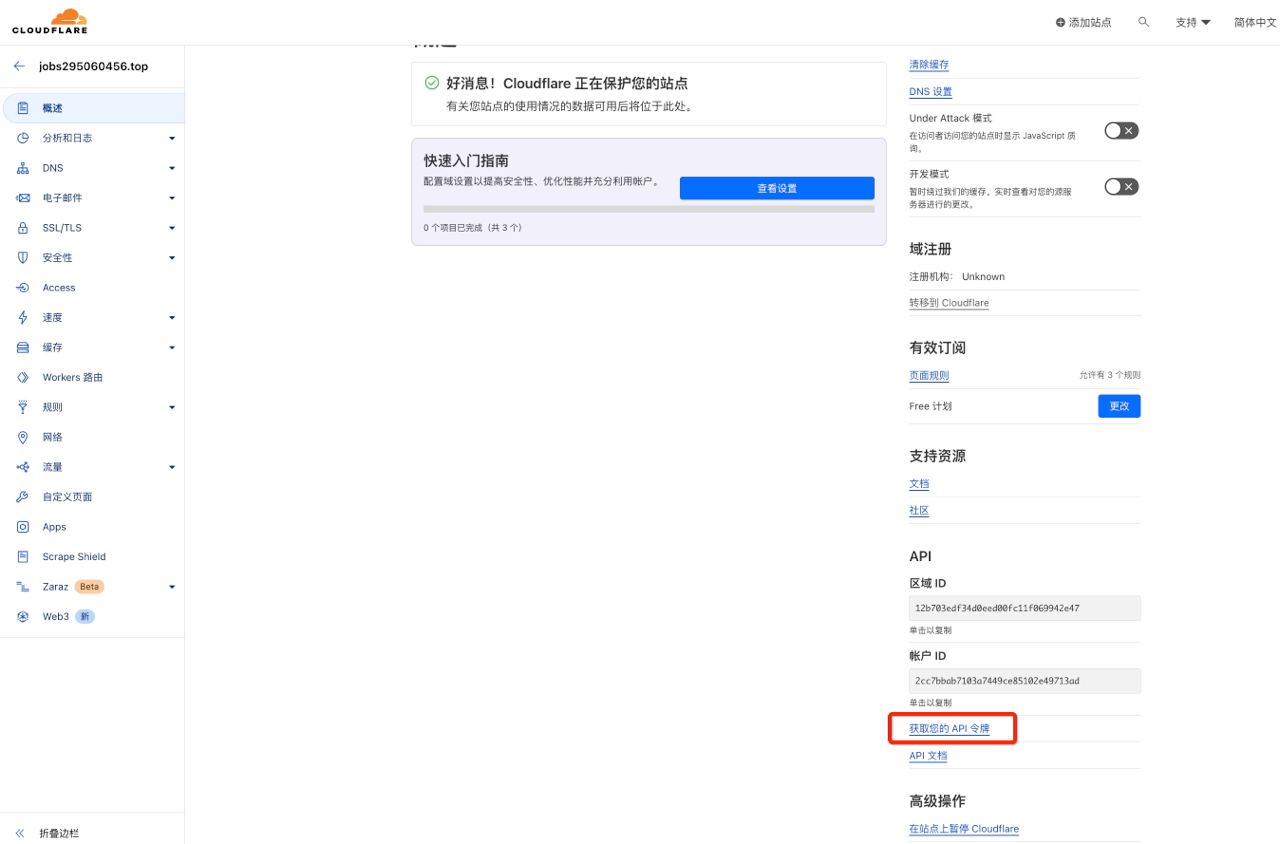The height and width of the screenshot is (844, 1280).
Task: Toggle Under Attack 模式 switch
Action: (x=1121, y=131)
